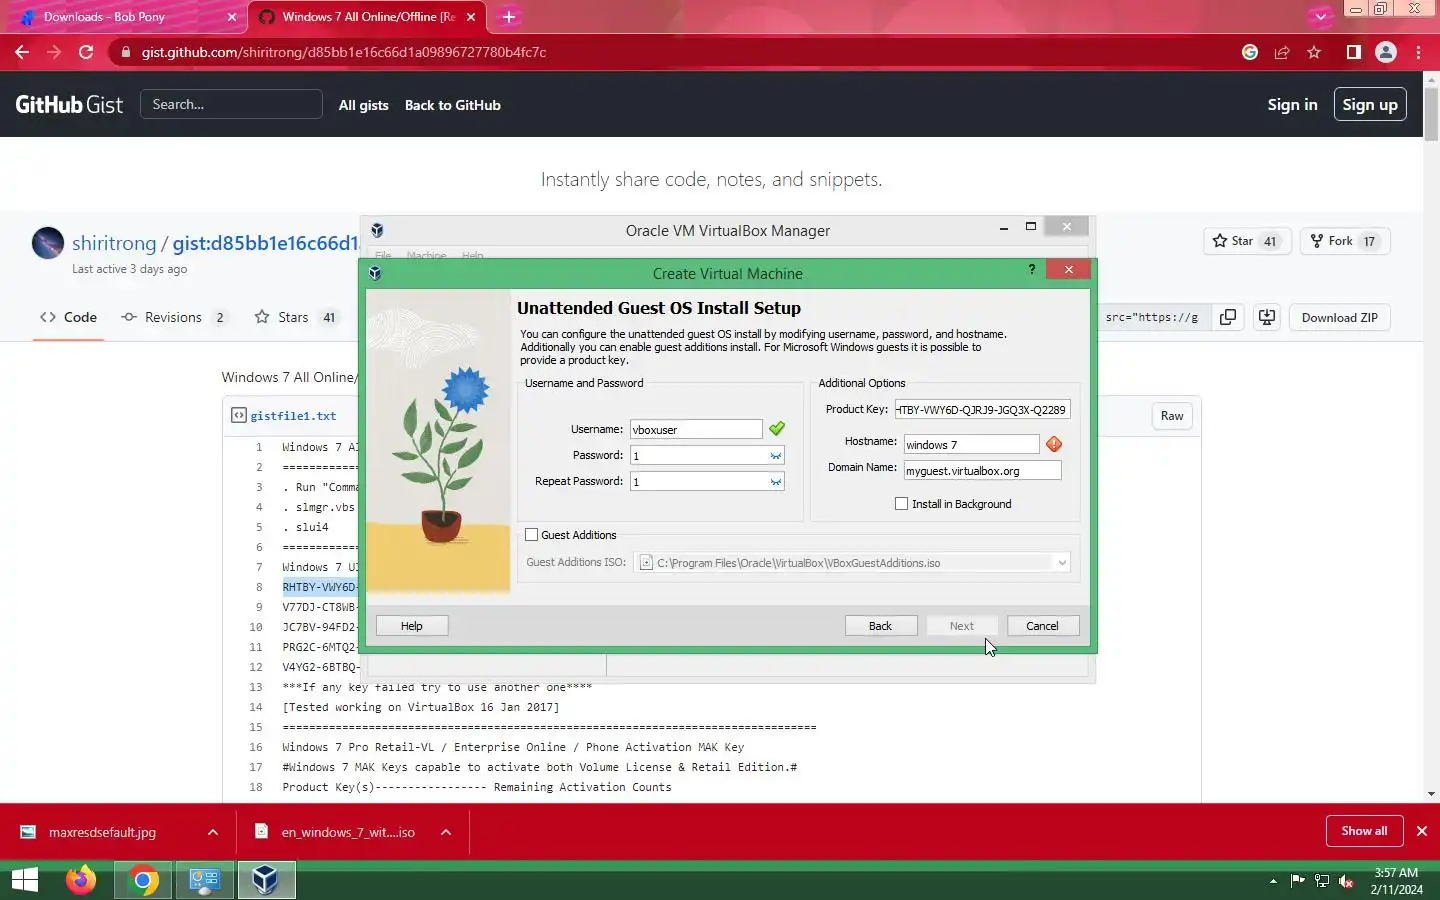
Task: Click volume muted tray icon
Action: click(1346, 881)
